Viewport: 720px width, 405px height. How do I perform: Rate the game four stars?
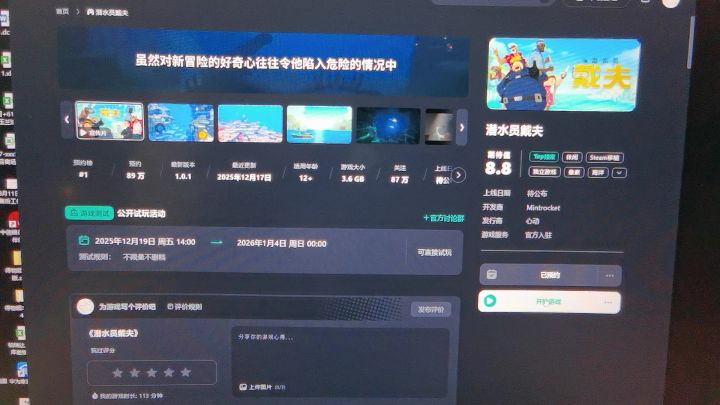169,372
